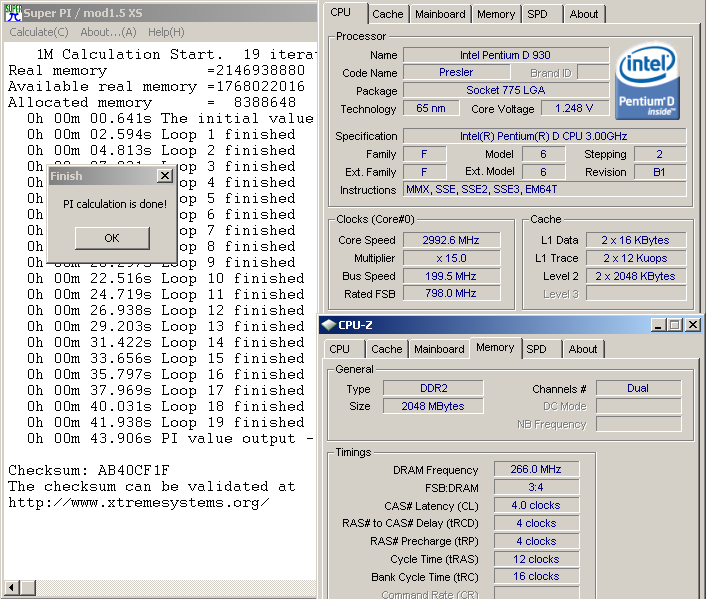Switch to Memory tab in upper CPU-Z window
Viewport: 706px width, 599px height.
pyautogui.click(x=496, y=14)
